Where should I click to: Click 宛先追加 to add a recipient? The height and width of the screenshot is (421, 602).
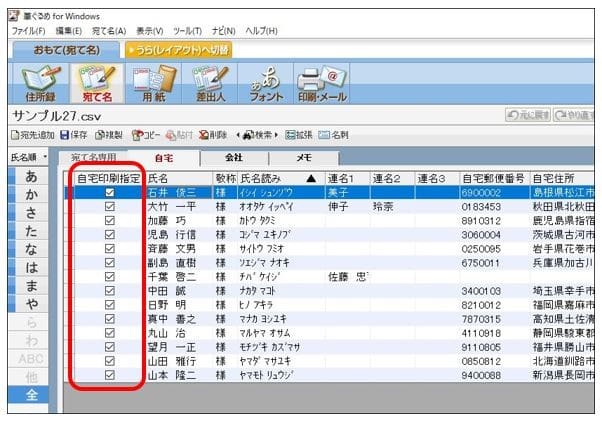[30, 135]
